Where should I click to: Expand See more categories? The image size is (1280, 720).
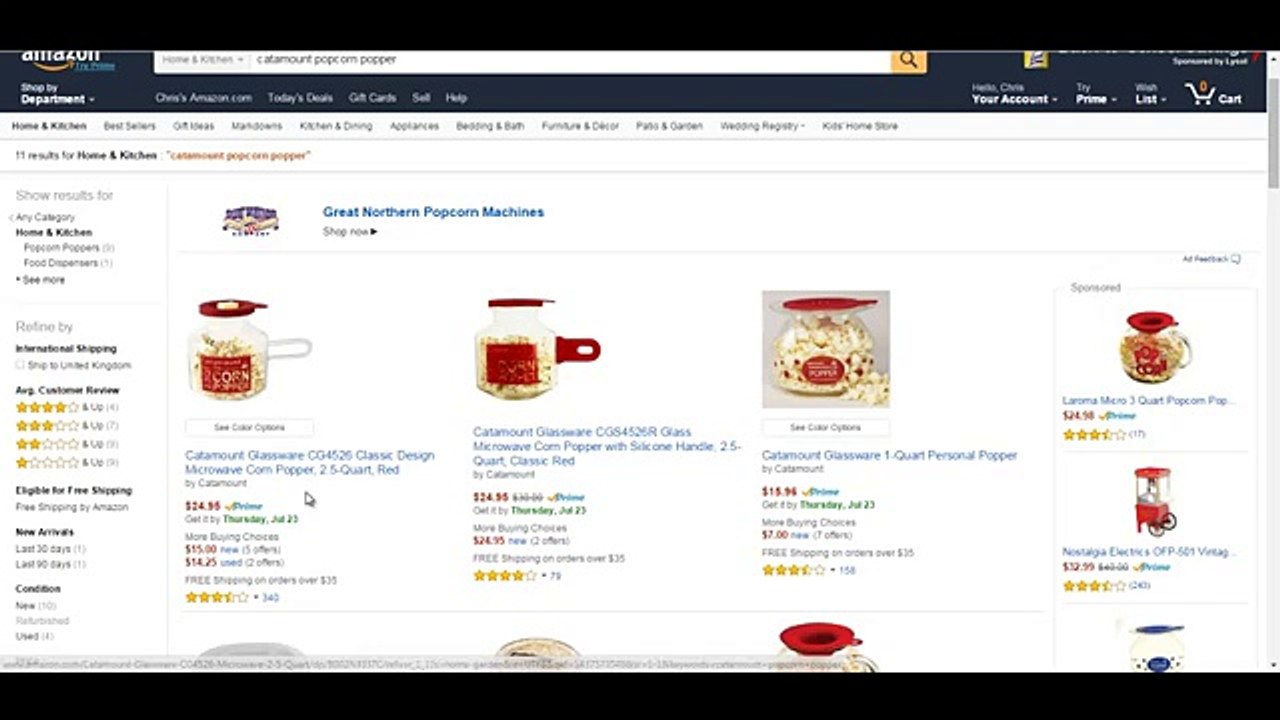point(41,280)
